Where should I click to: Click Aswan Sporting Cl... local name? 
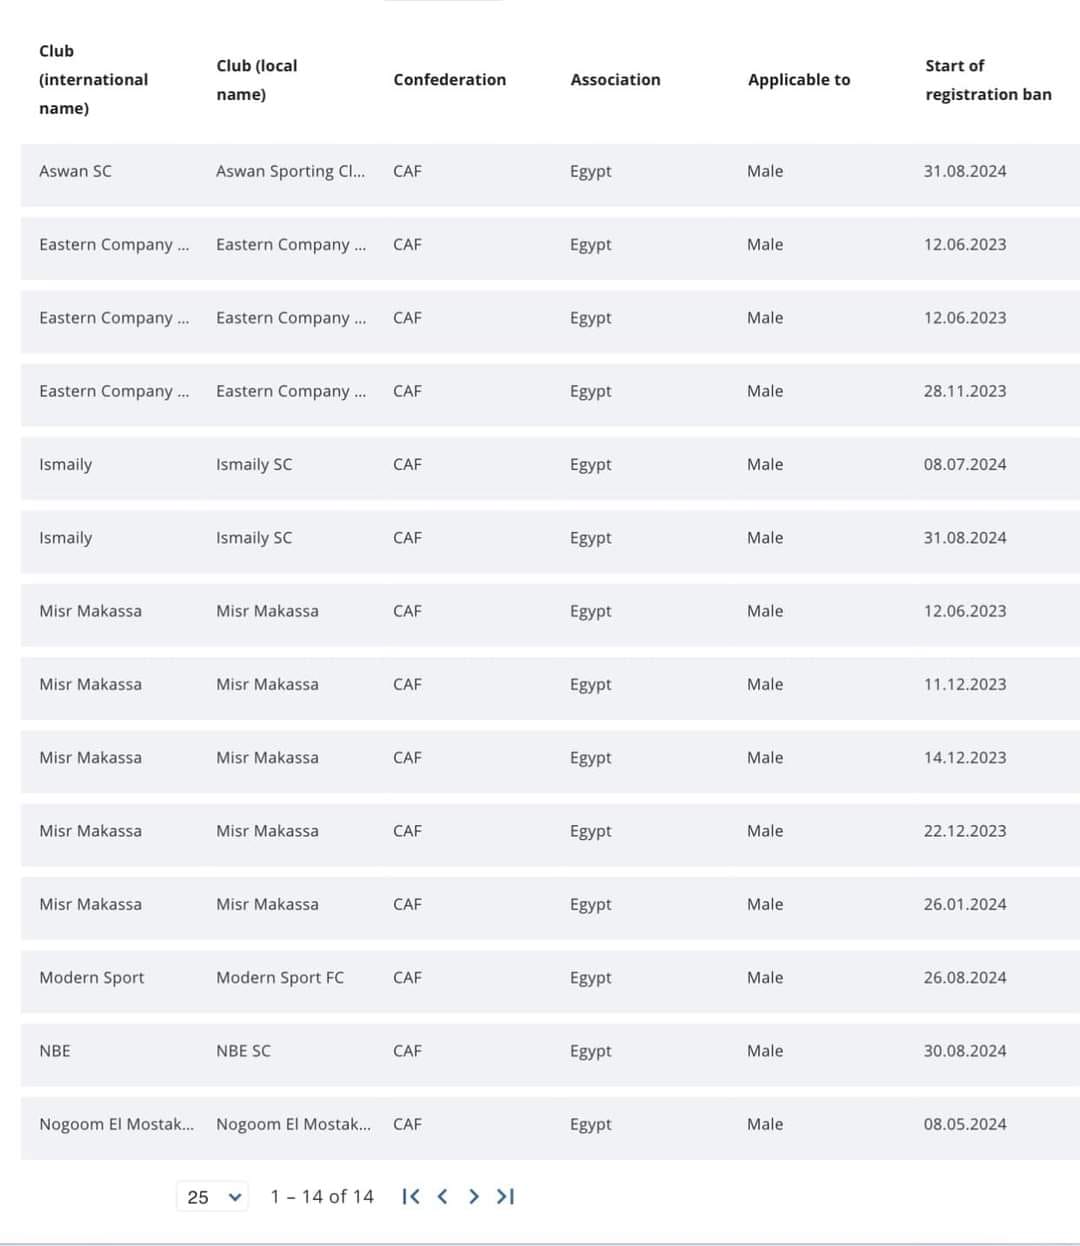290,171
